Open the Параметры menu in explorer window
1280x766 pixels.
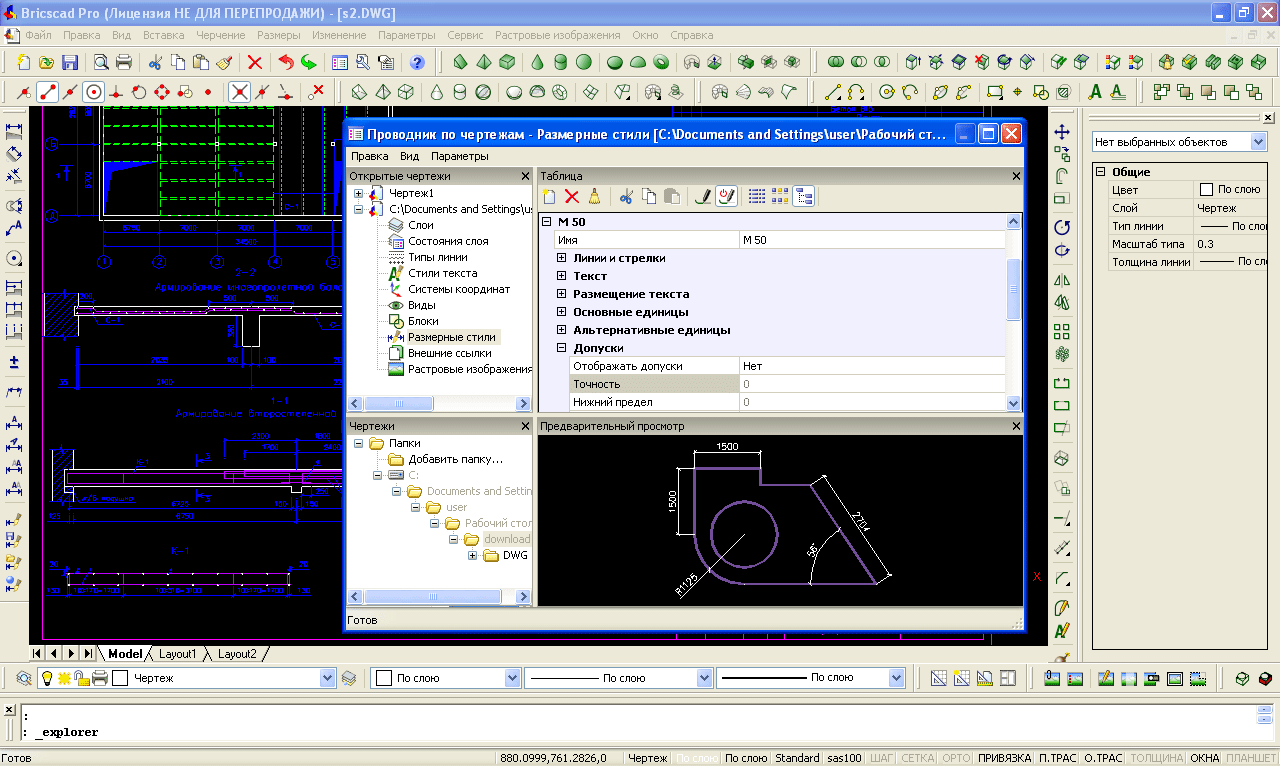pos(459,156)
